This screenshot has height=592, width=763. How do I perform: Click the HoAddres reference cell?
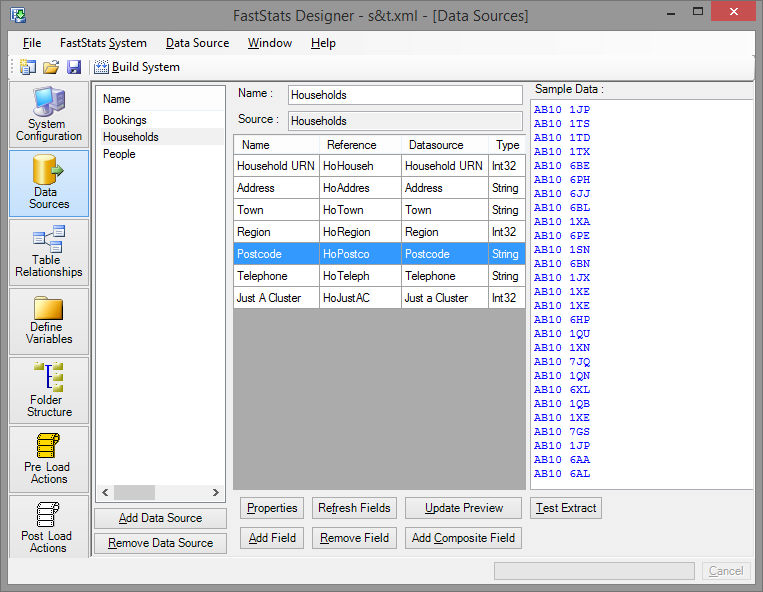(x=361, y=188)
